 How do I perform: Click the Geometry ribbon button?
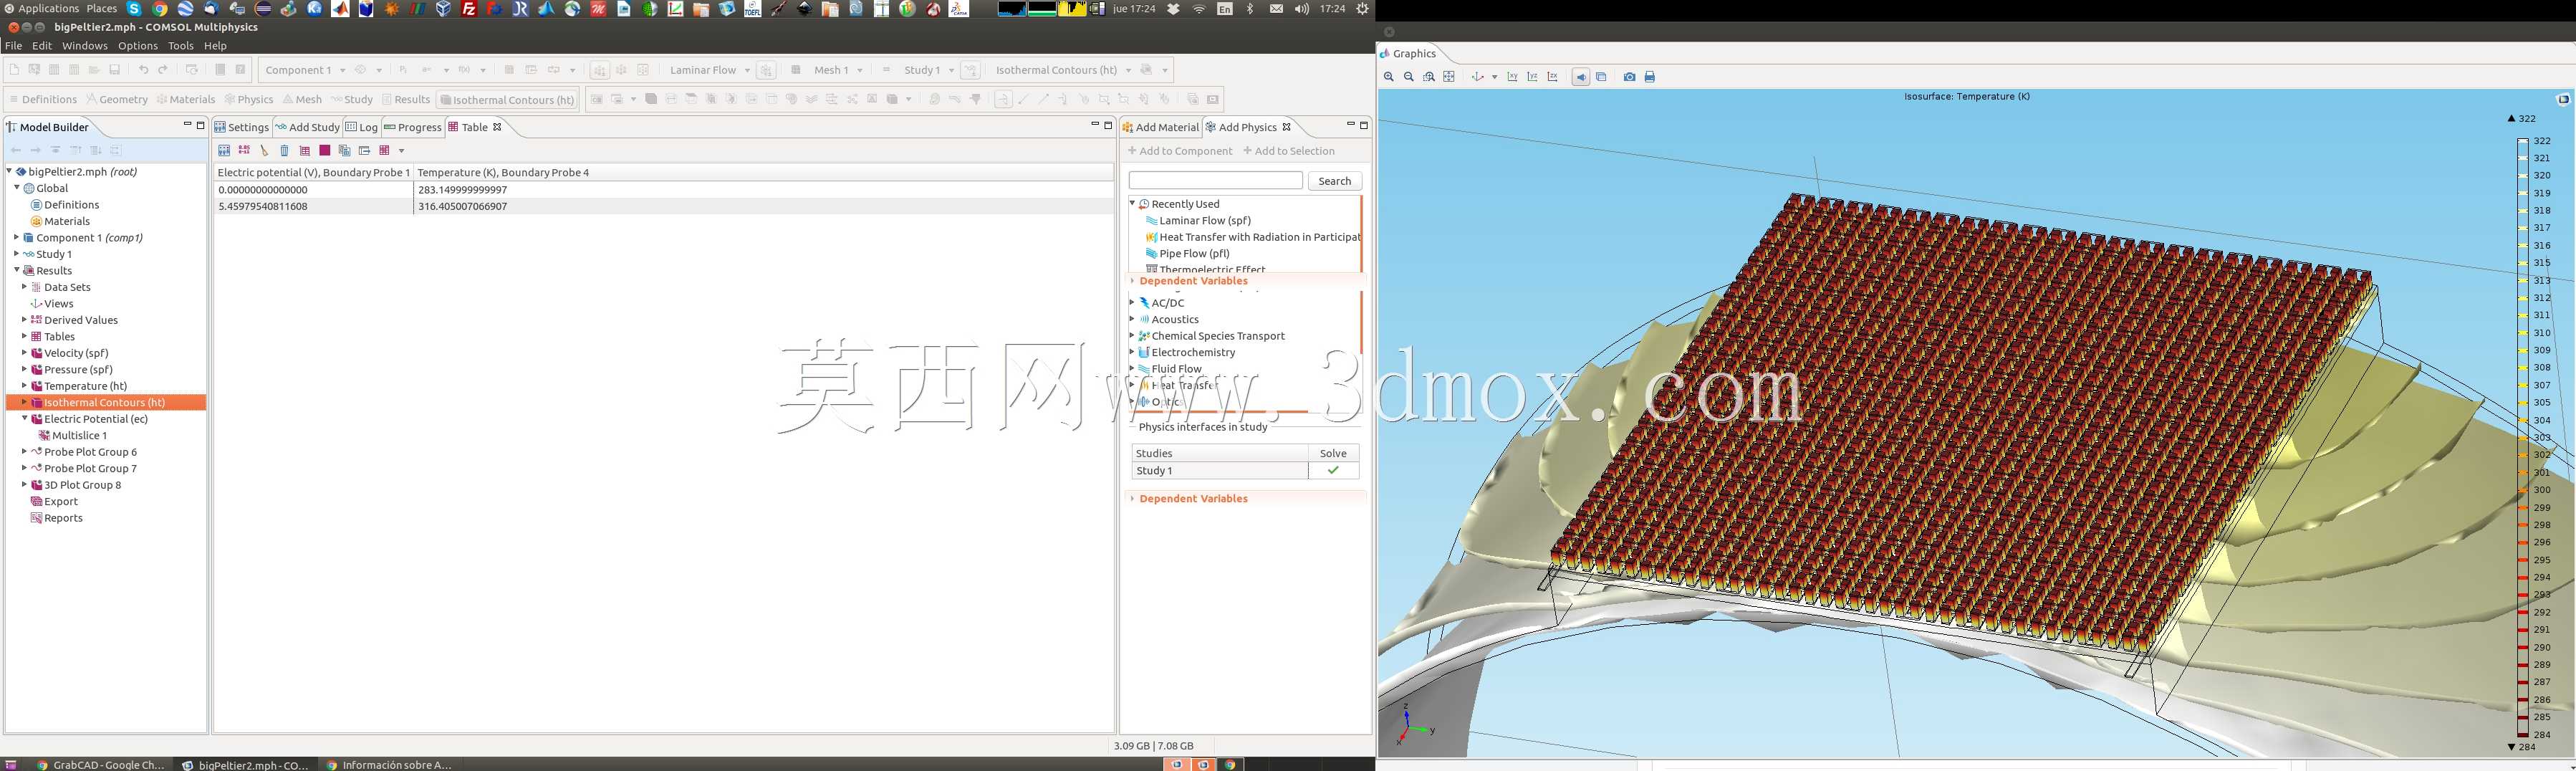pos(117,99)
